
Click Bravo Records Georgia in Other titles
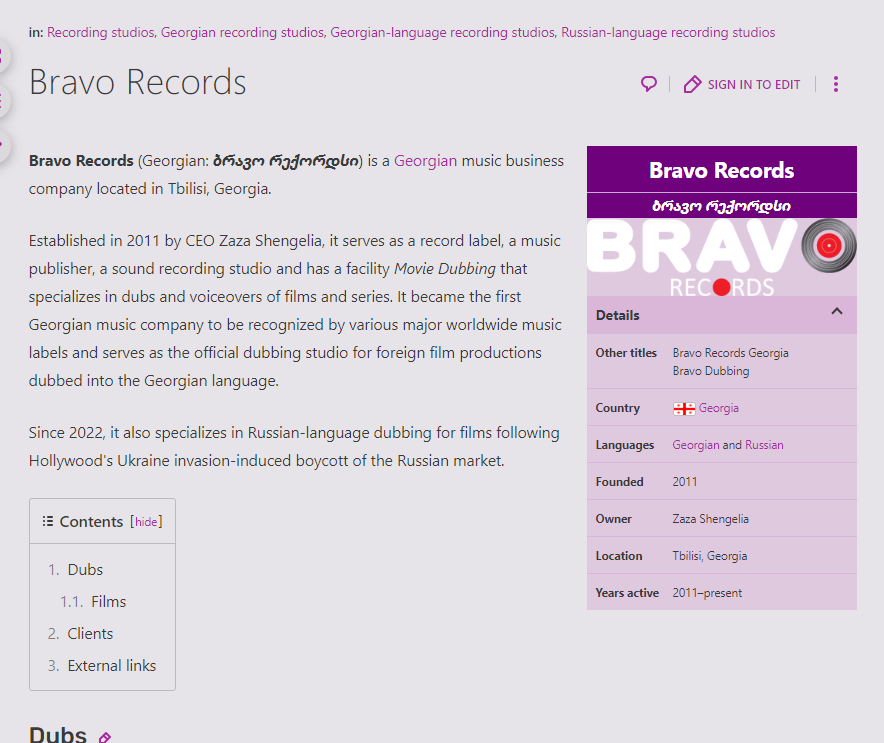click(731, 353)
